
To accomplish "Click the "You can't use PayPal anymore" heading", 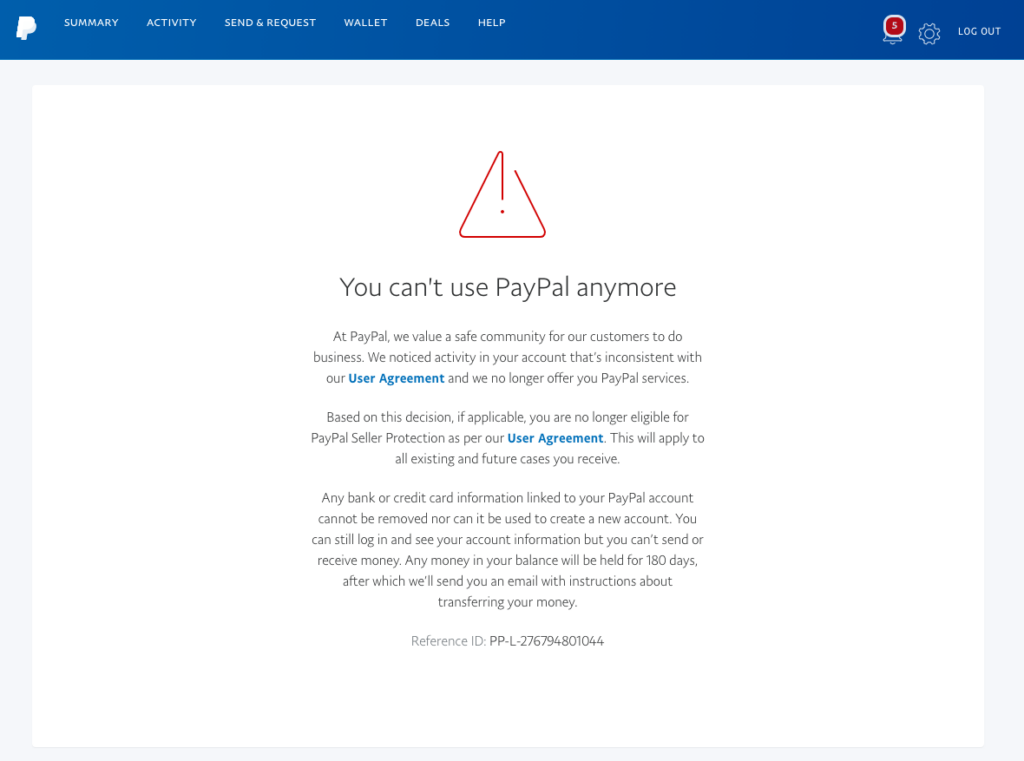I will pyautogui.click(x=507, y=287).
